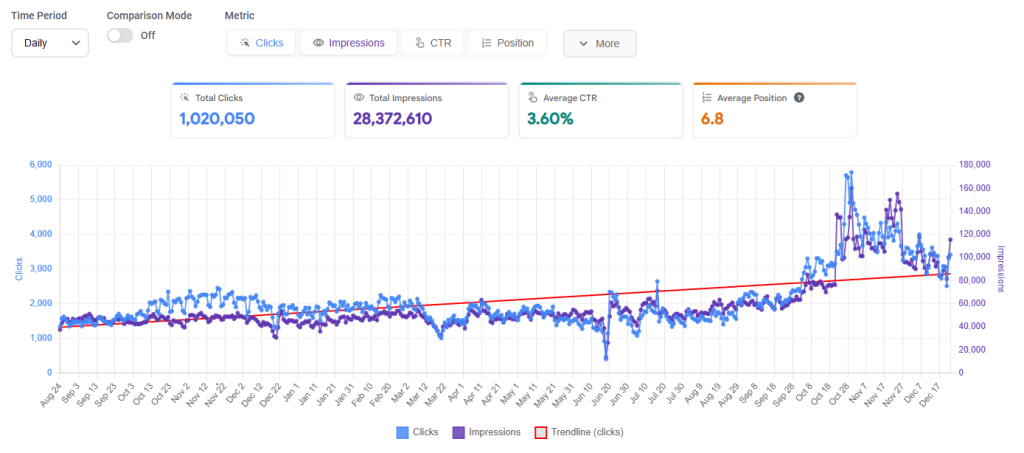Click the list icon in Average Position card
The height and width of the screenshot is (453, 1024).
coord(706,98)
